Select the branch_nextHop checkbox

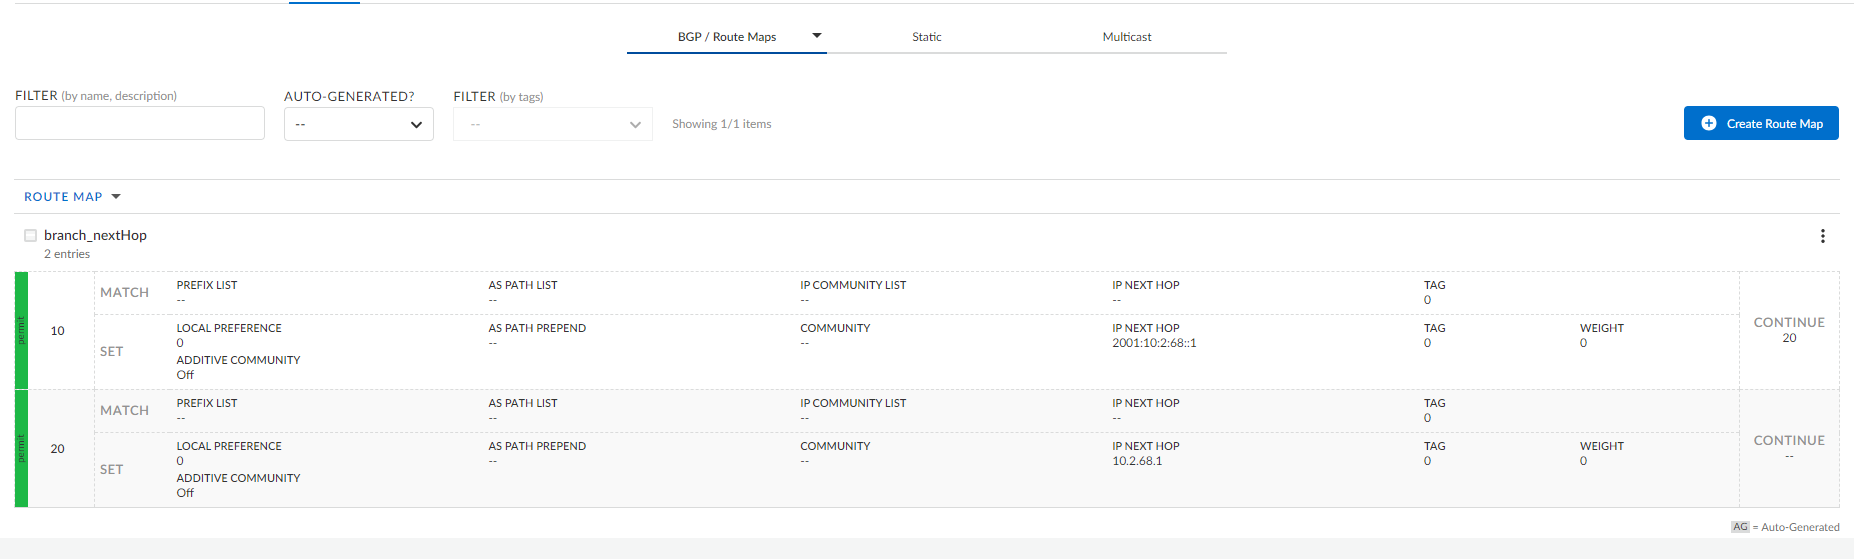(x=31, y=236)
